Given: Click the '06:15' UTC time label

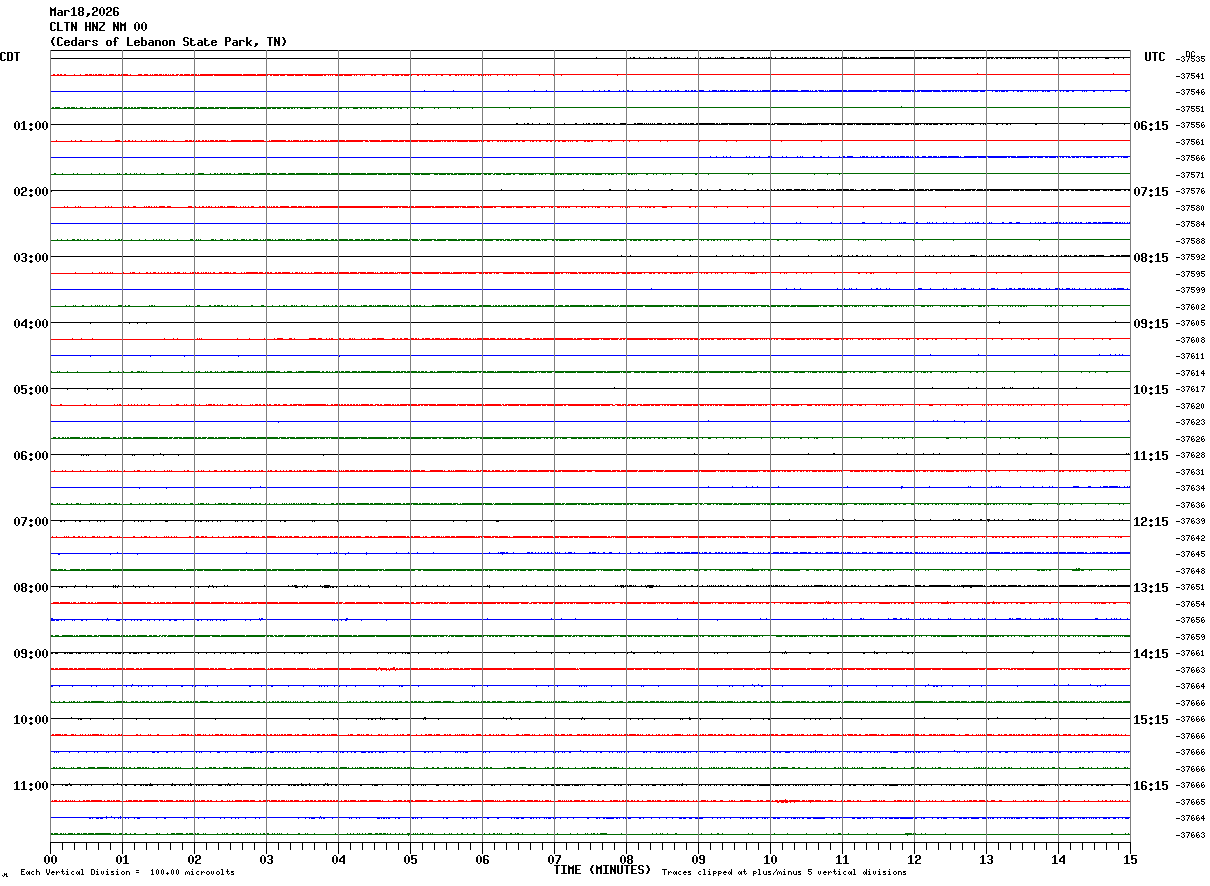Looking at the screenshot, I should point(1151,126).
